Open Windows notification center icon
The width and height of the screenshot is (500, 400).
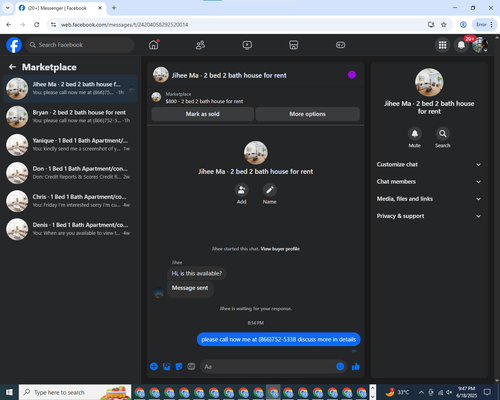[x=487, y=392]
